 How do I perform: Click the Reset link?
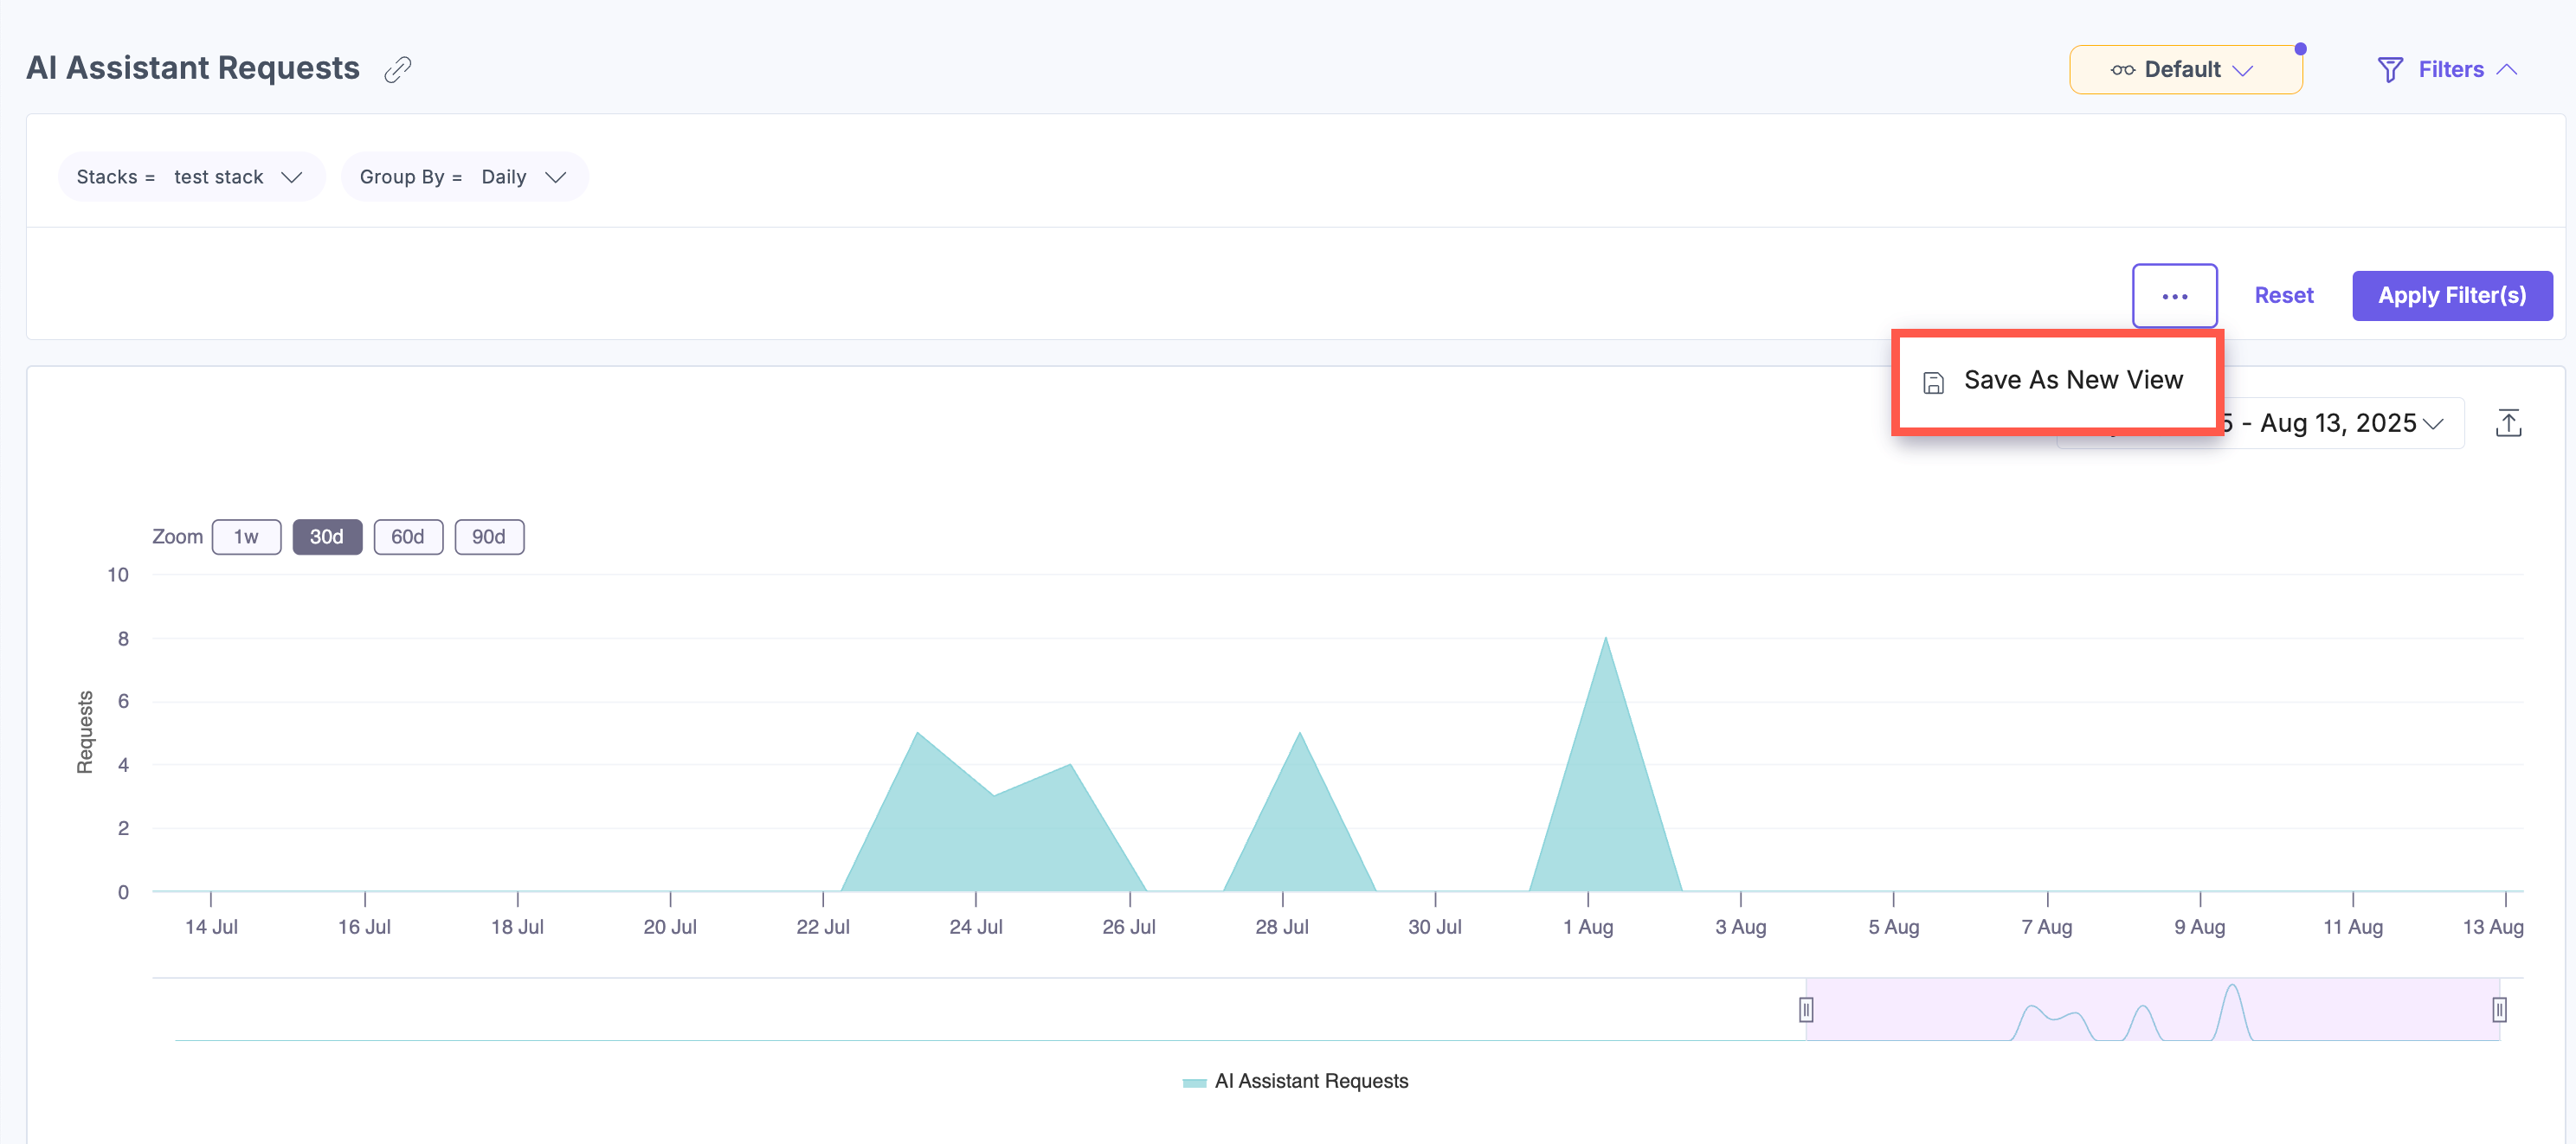click(x=2283, y=296)
